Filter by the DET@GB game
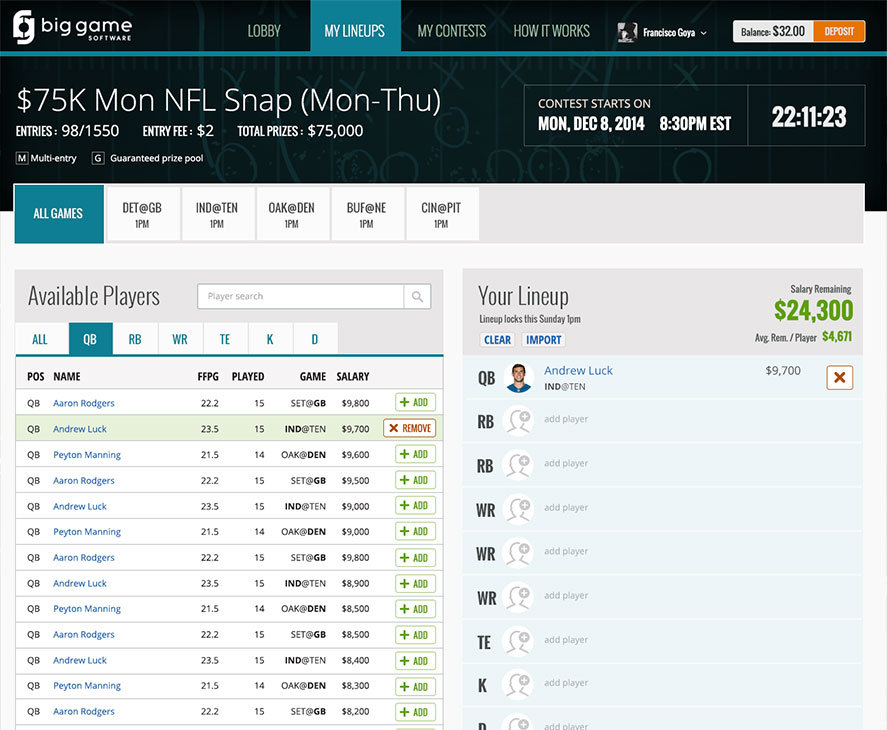The height and width of the screenshot is (730, 887). point(143,214)
